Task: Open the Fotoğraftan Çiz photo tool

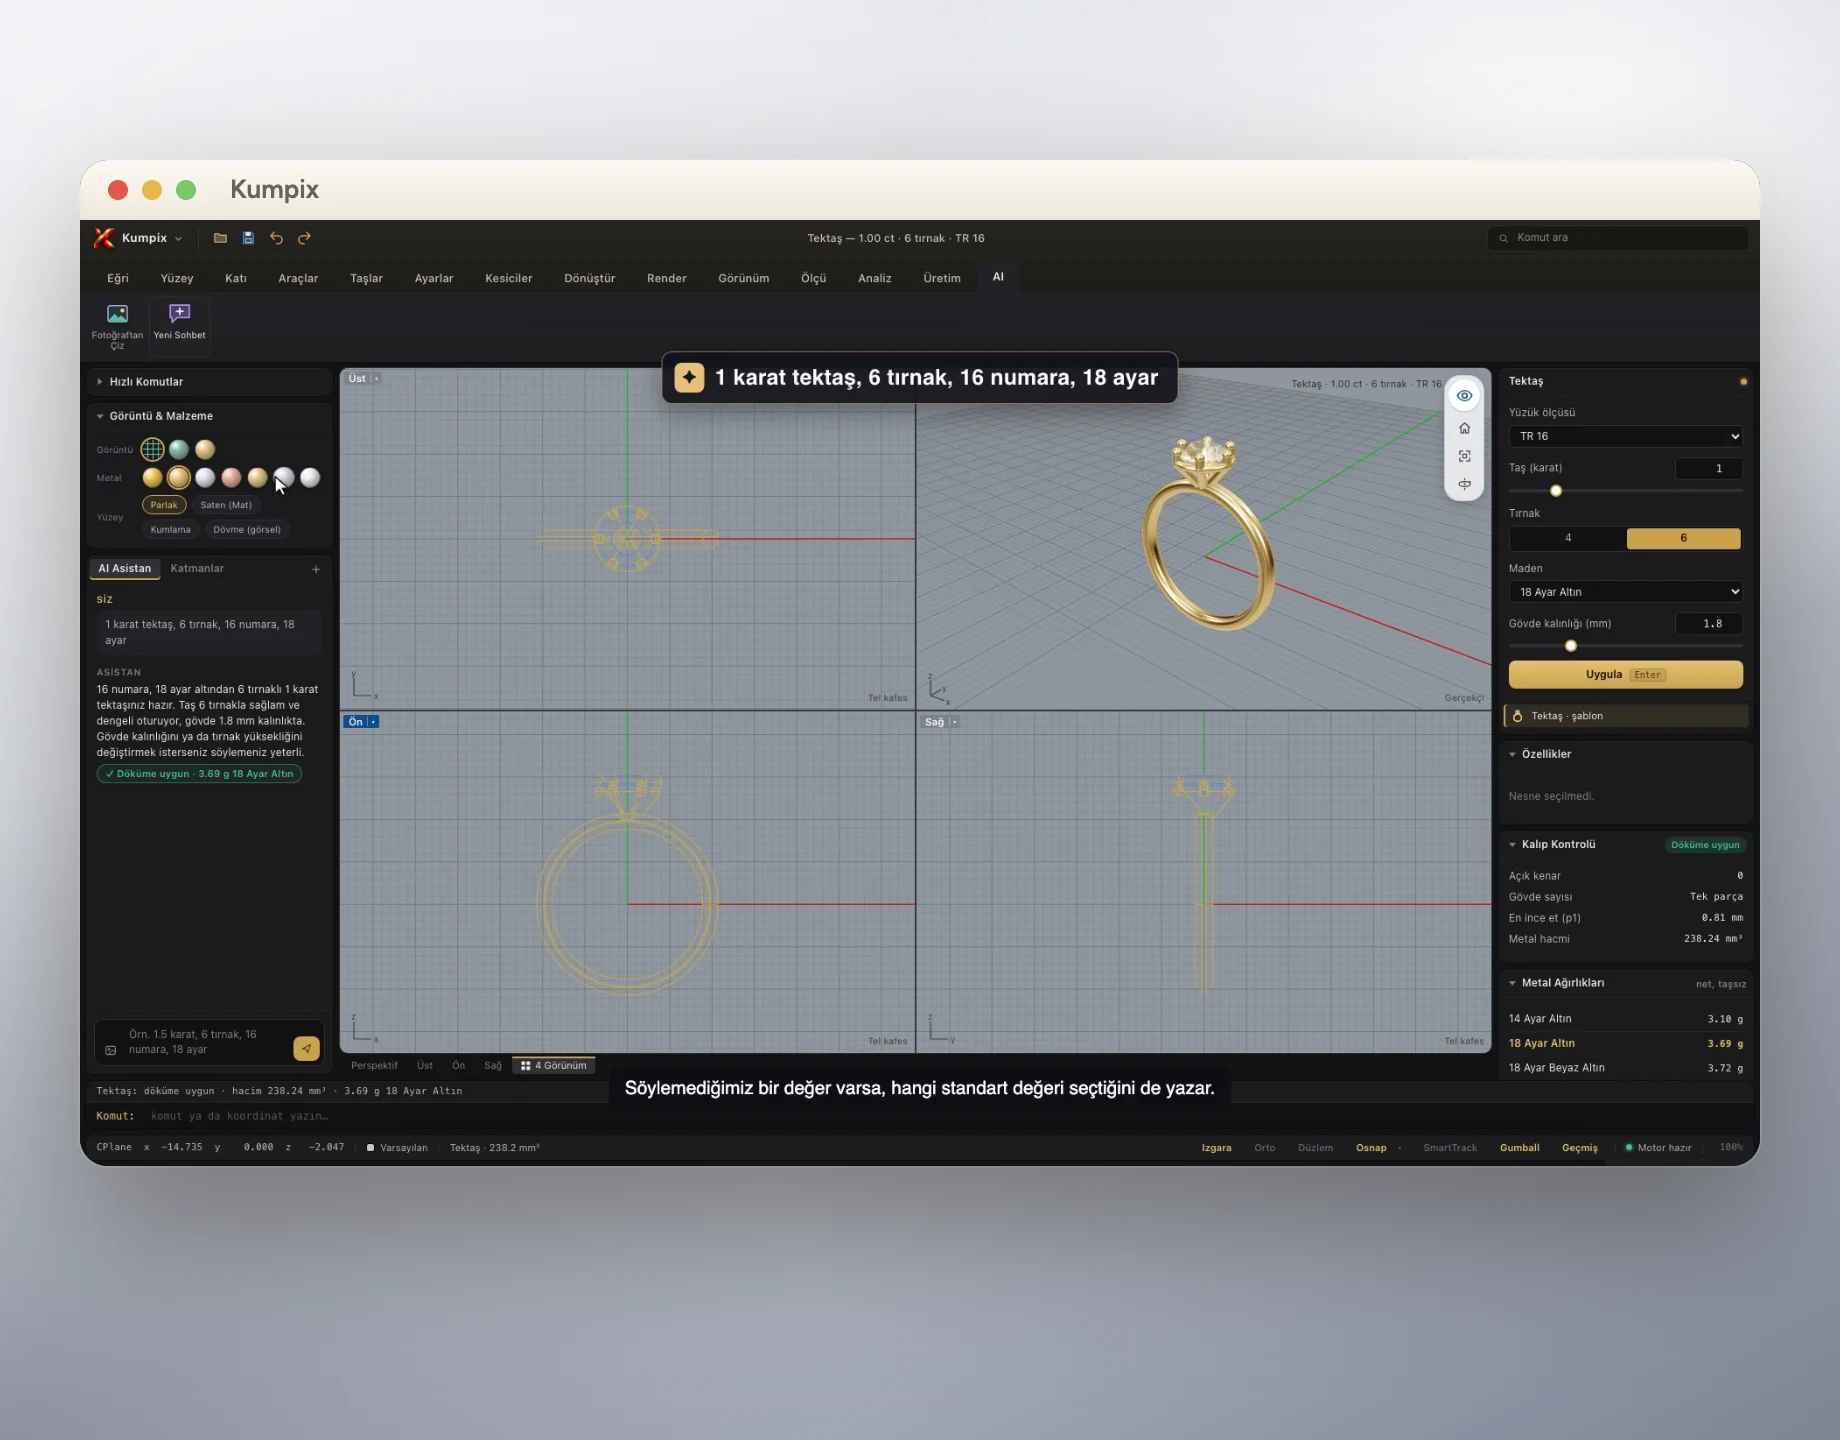Action: click(117, 325)
